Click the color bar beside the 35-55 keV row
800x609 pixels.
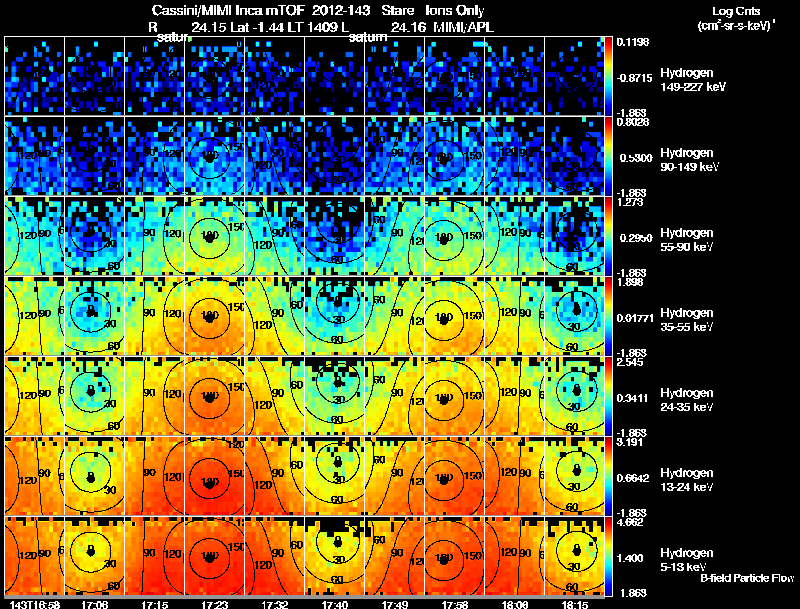tap(608, 316)
